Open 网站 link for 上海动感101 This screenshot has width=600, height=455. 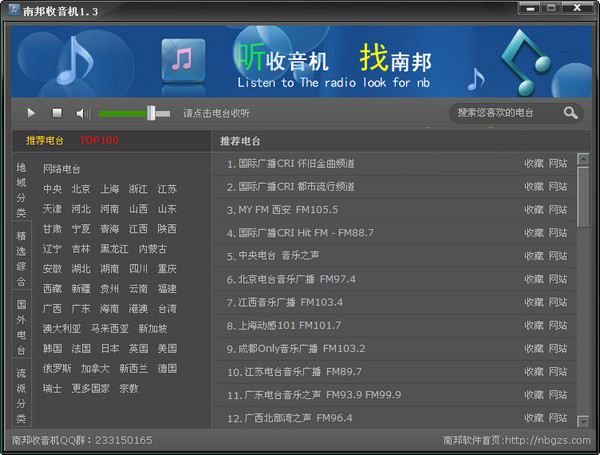pyautogui.click(x=557, y=326)
